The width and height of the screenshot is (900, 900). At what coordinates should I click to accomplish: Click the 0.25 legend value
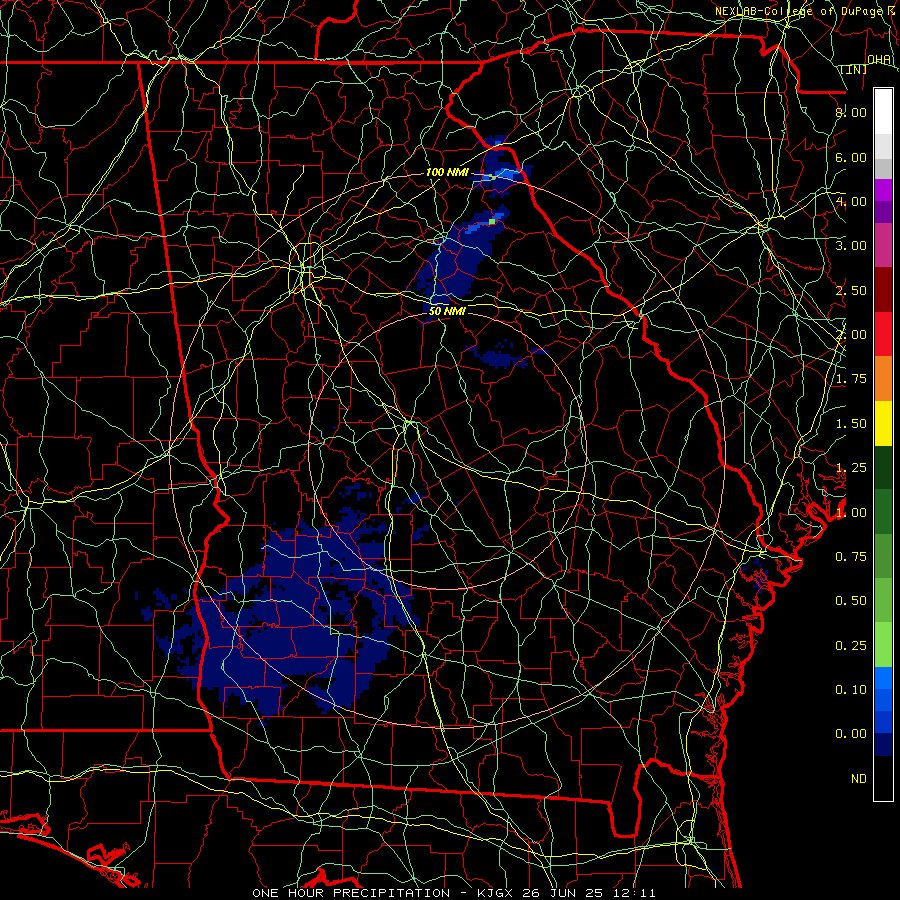tap(851, 646)
